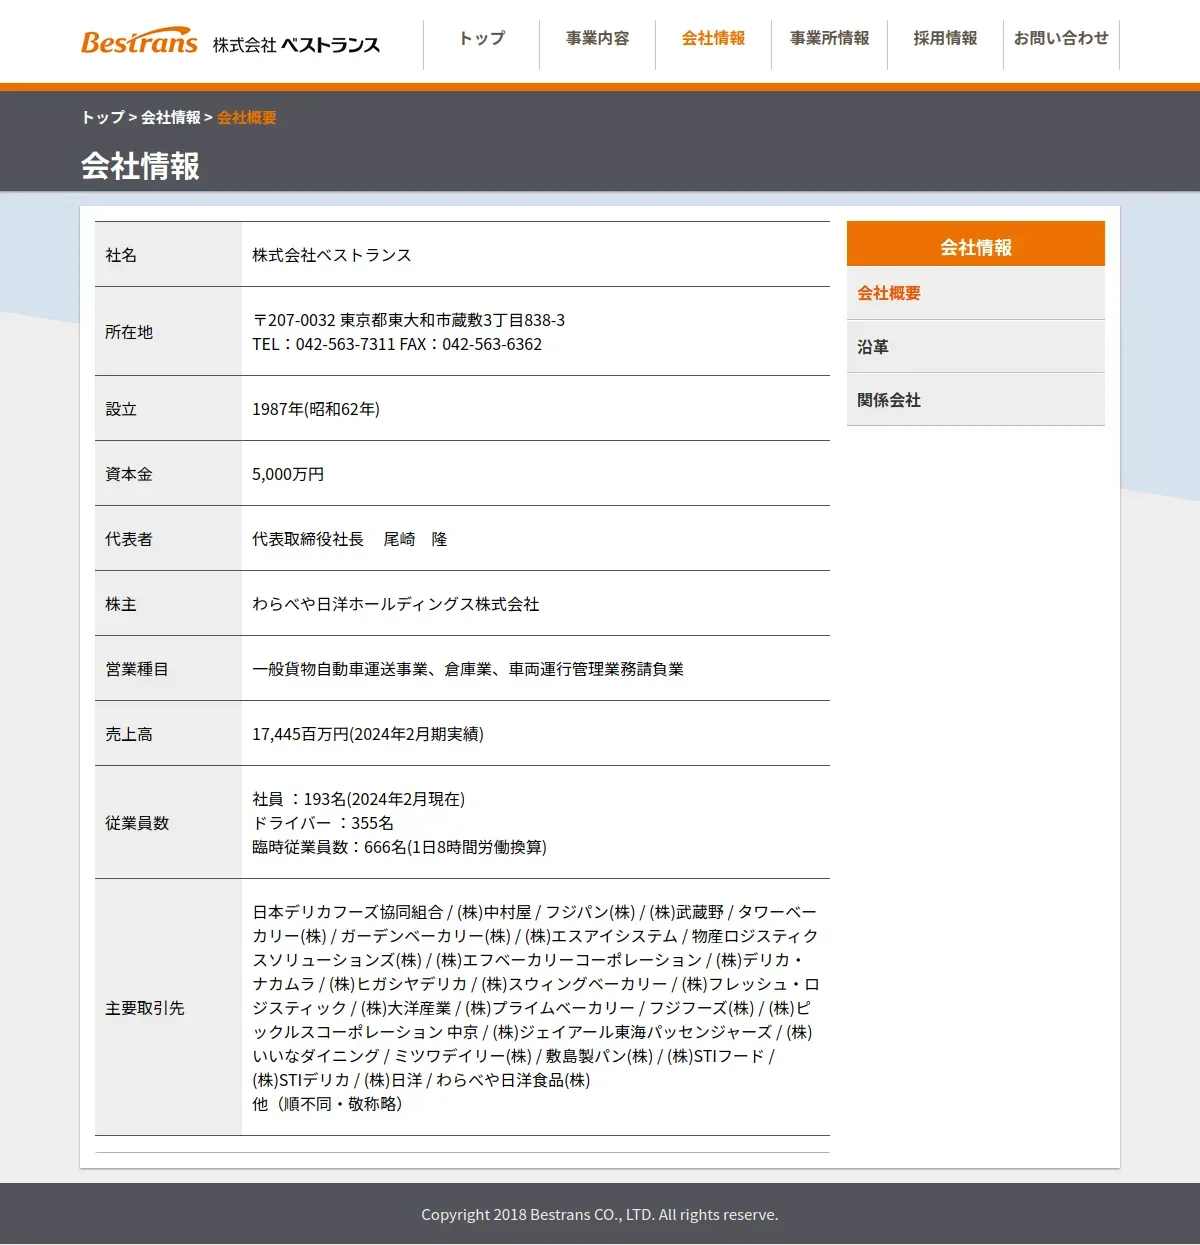Click the 臨時従業員数：666名 line

399,847
